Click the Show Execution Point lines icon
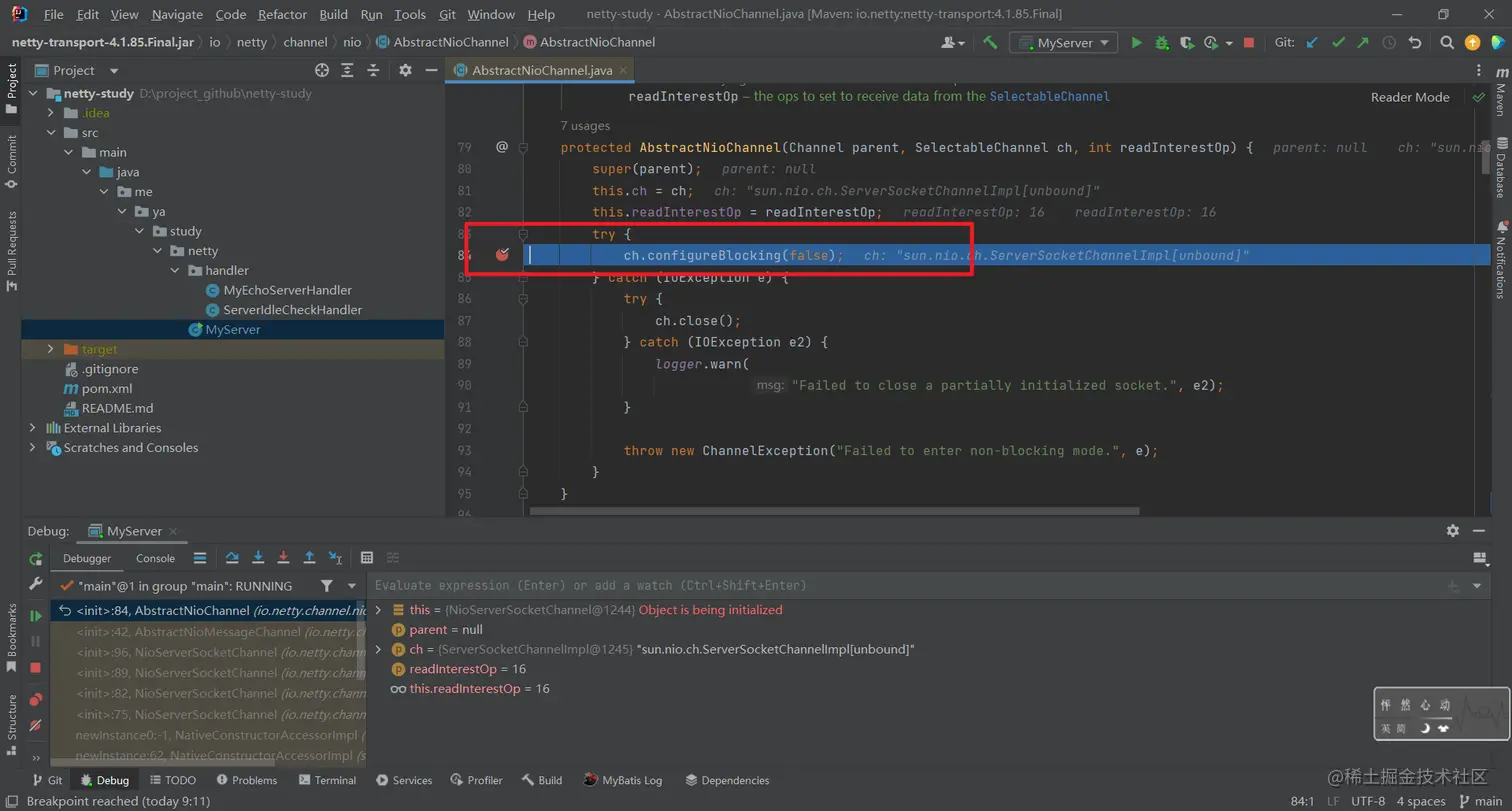The width and height of the screenshot is (1512, 811). click(x=200, y=558)
